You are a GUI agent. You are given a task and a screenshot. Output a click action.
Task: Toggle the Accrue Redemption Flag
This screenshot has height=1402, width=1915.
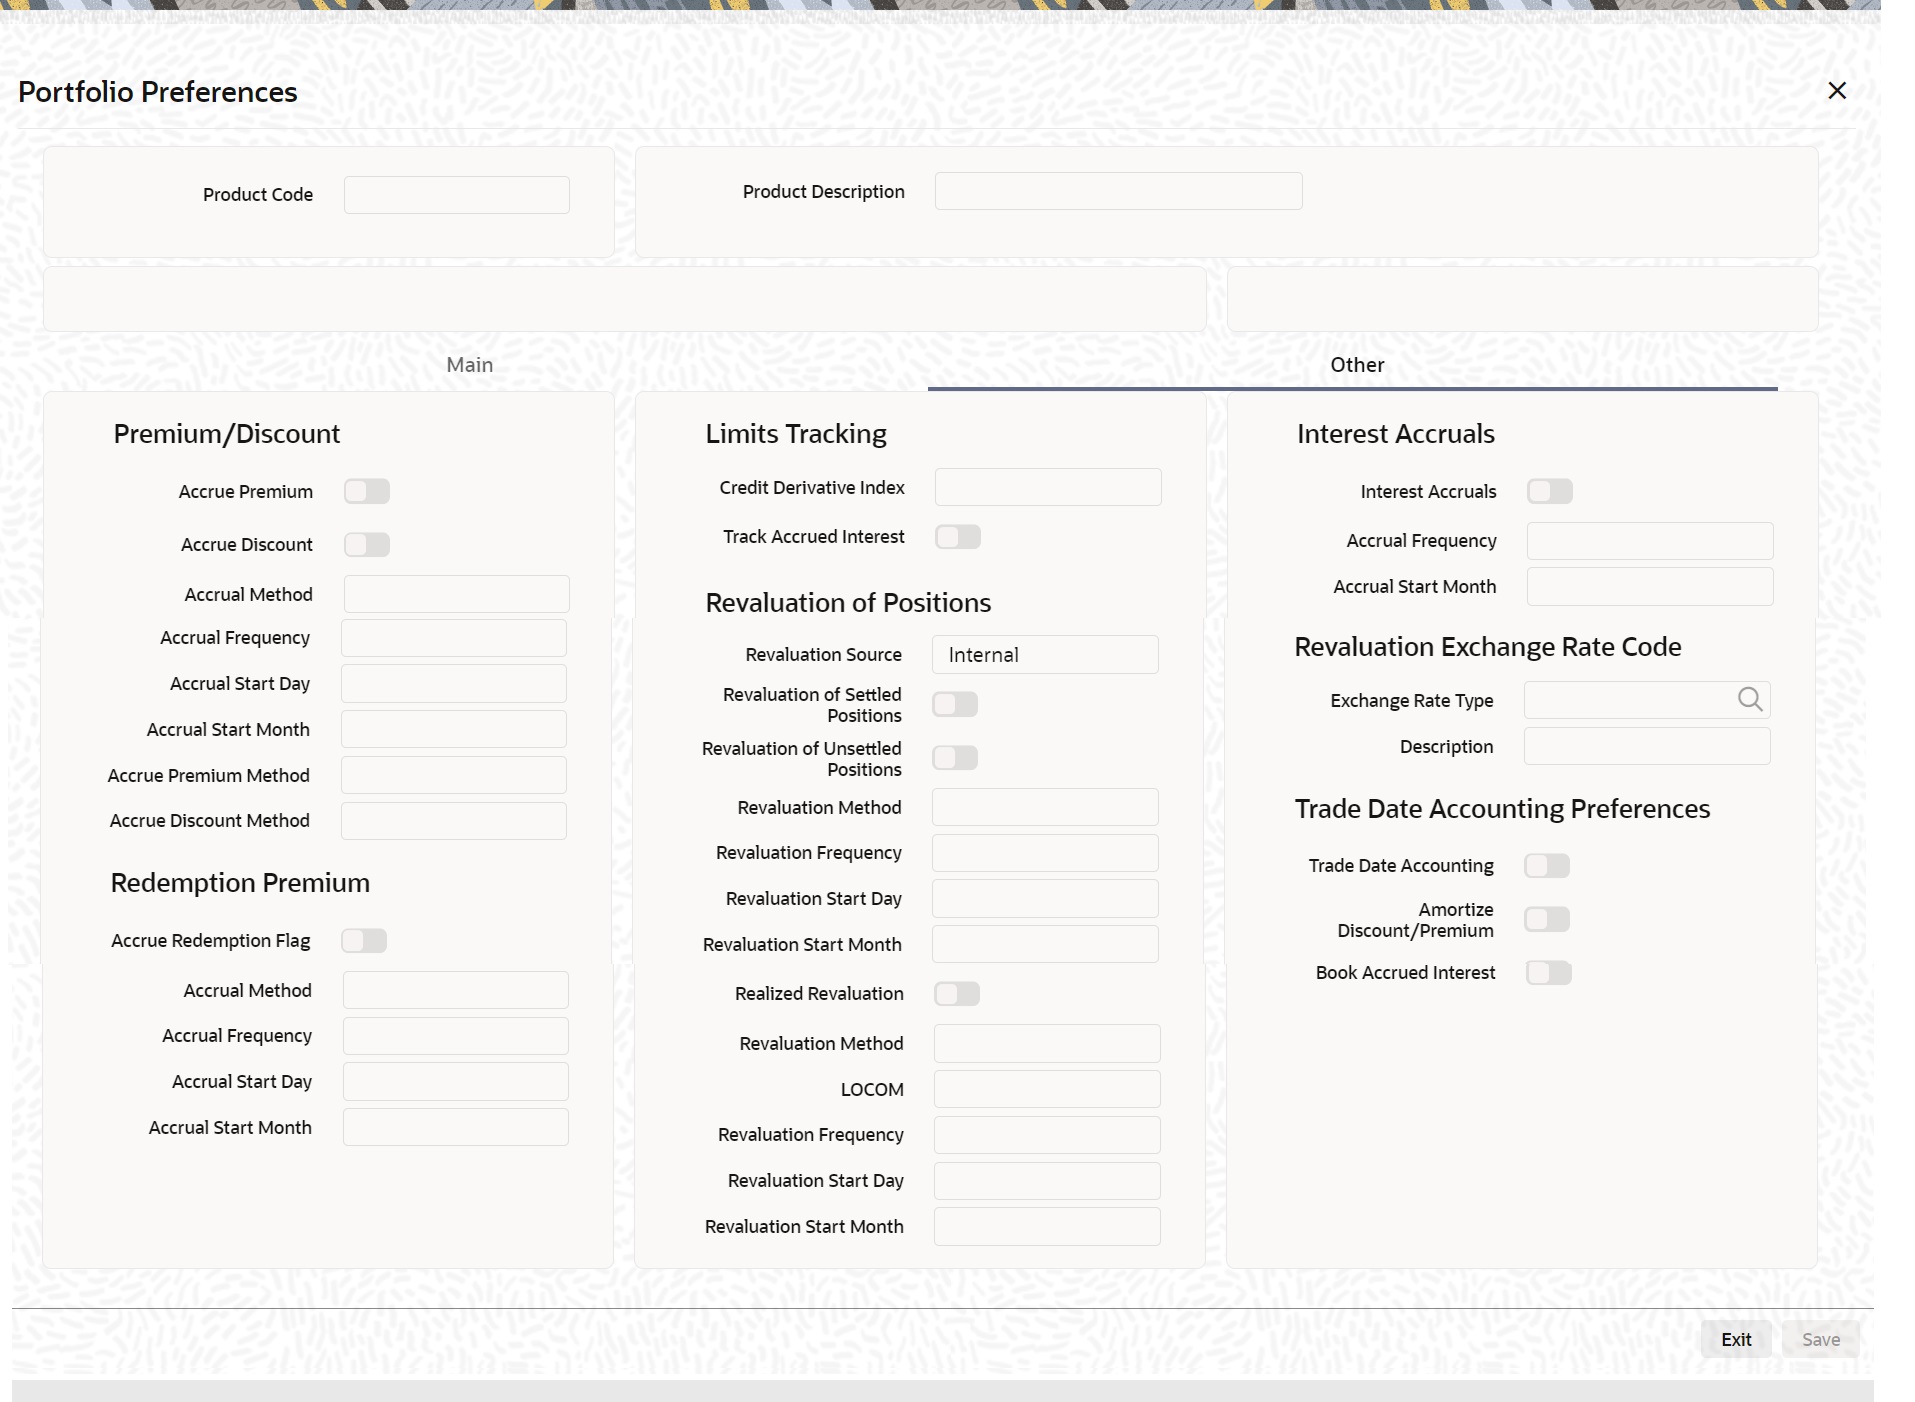tap(363, 940)
